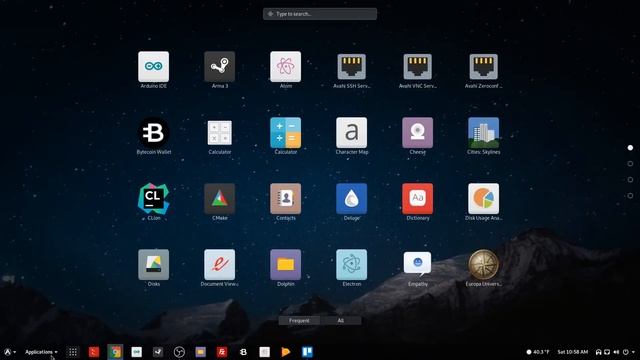Viewport: 640px width, 360px height.
Task: Open Google Chrome from the taskbar
Action: pyautogui.click(x=116, y=352)
